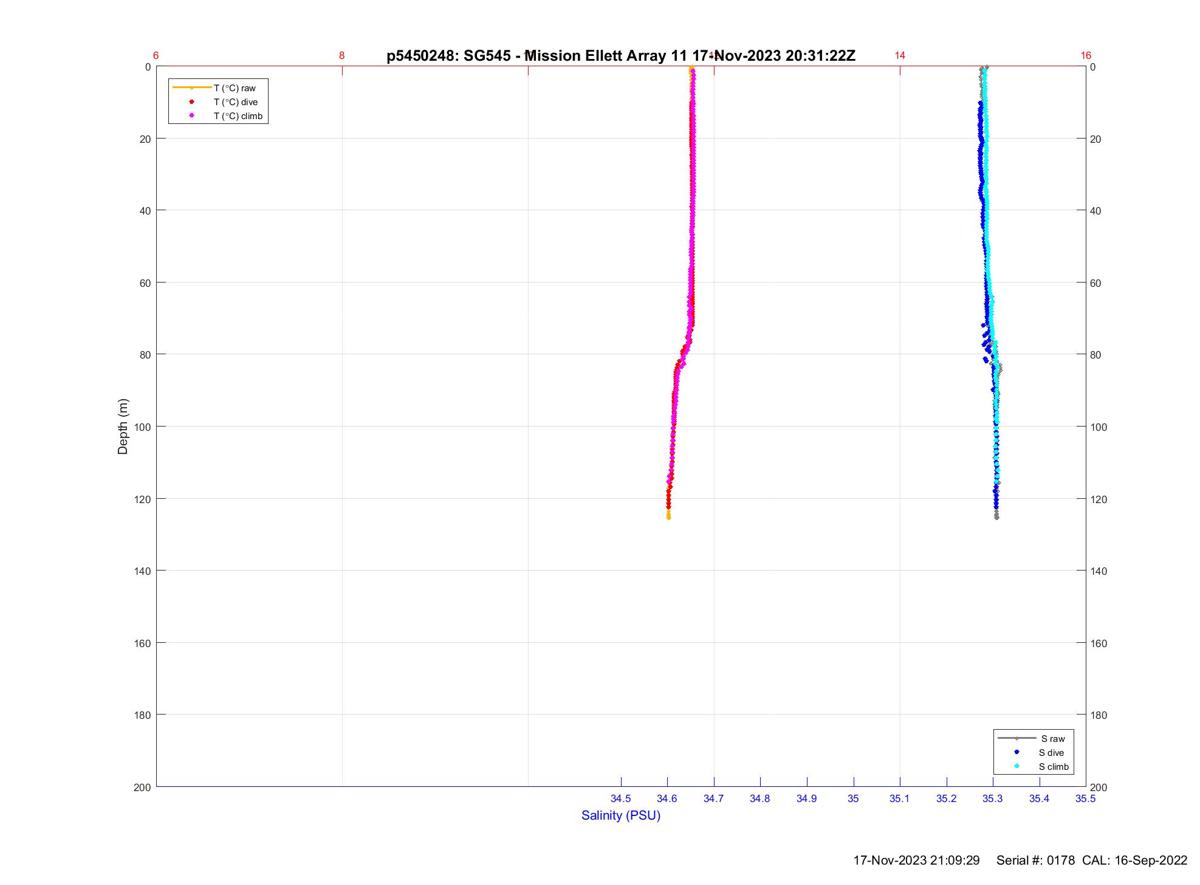Click the timestamp 17-Nov-2023 21:09:29
This screenshot has height=885, width=1200.
(916, 860)
